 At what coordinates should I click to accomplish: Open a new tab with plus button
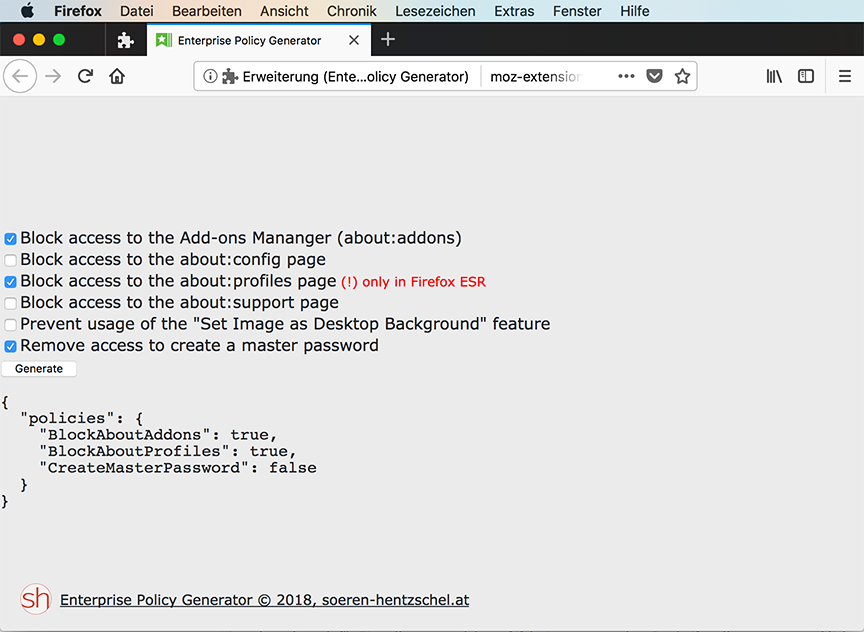(388, 39)
